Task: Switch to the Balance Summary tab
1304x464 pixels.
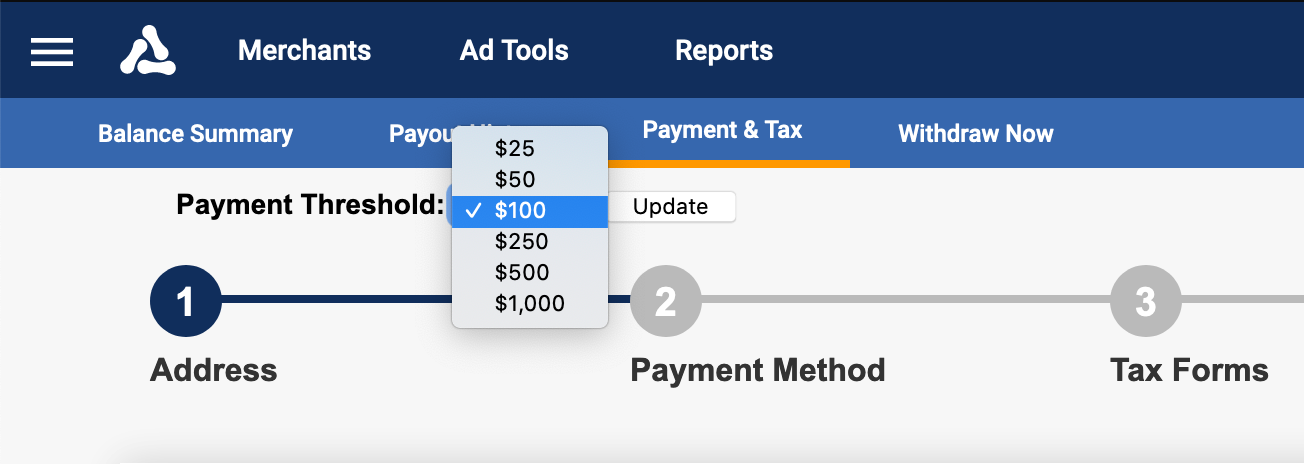Action: point(195,134)
